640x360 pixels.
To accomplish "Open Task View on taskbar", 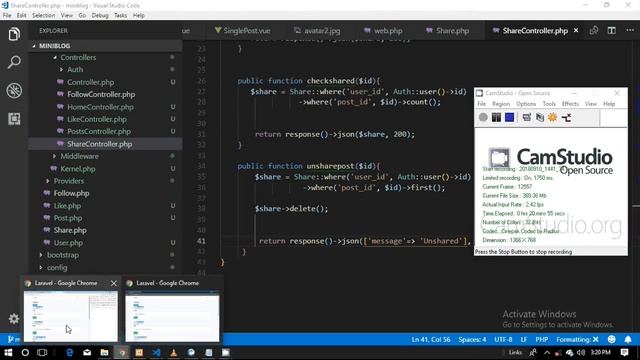I will [x=42, y=352].
